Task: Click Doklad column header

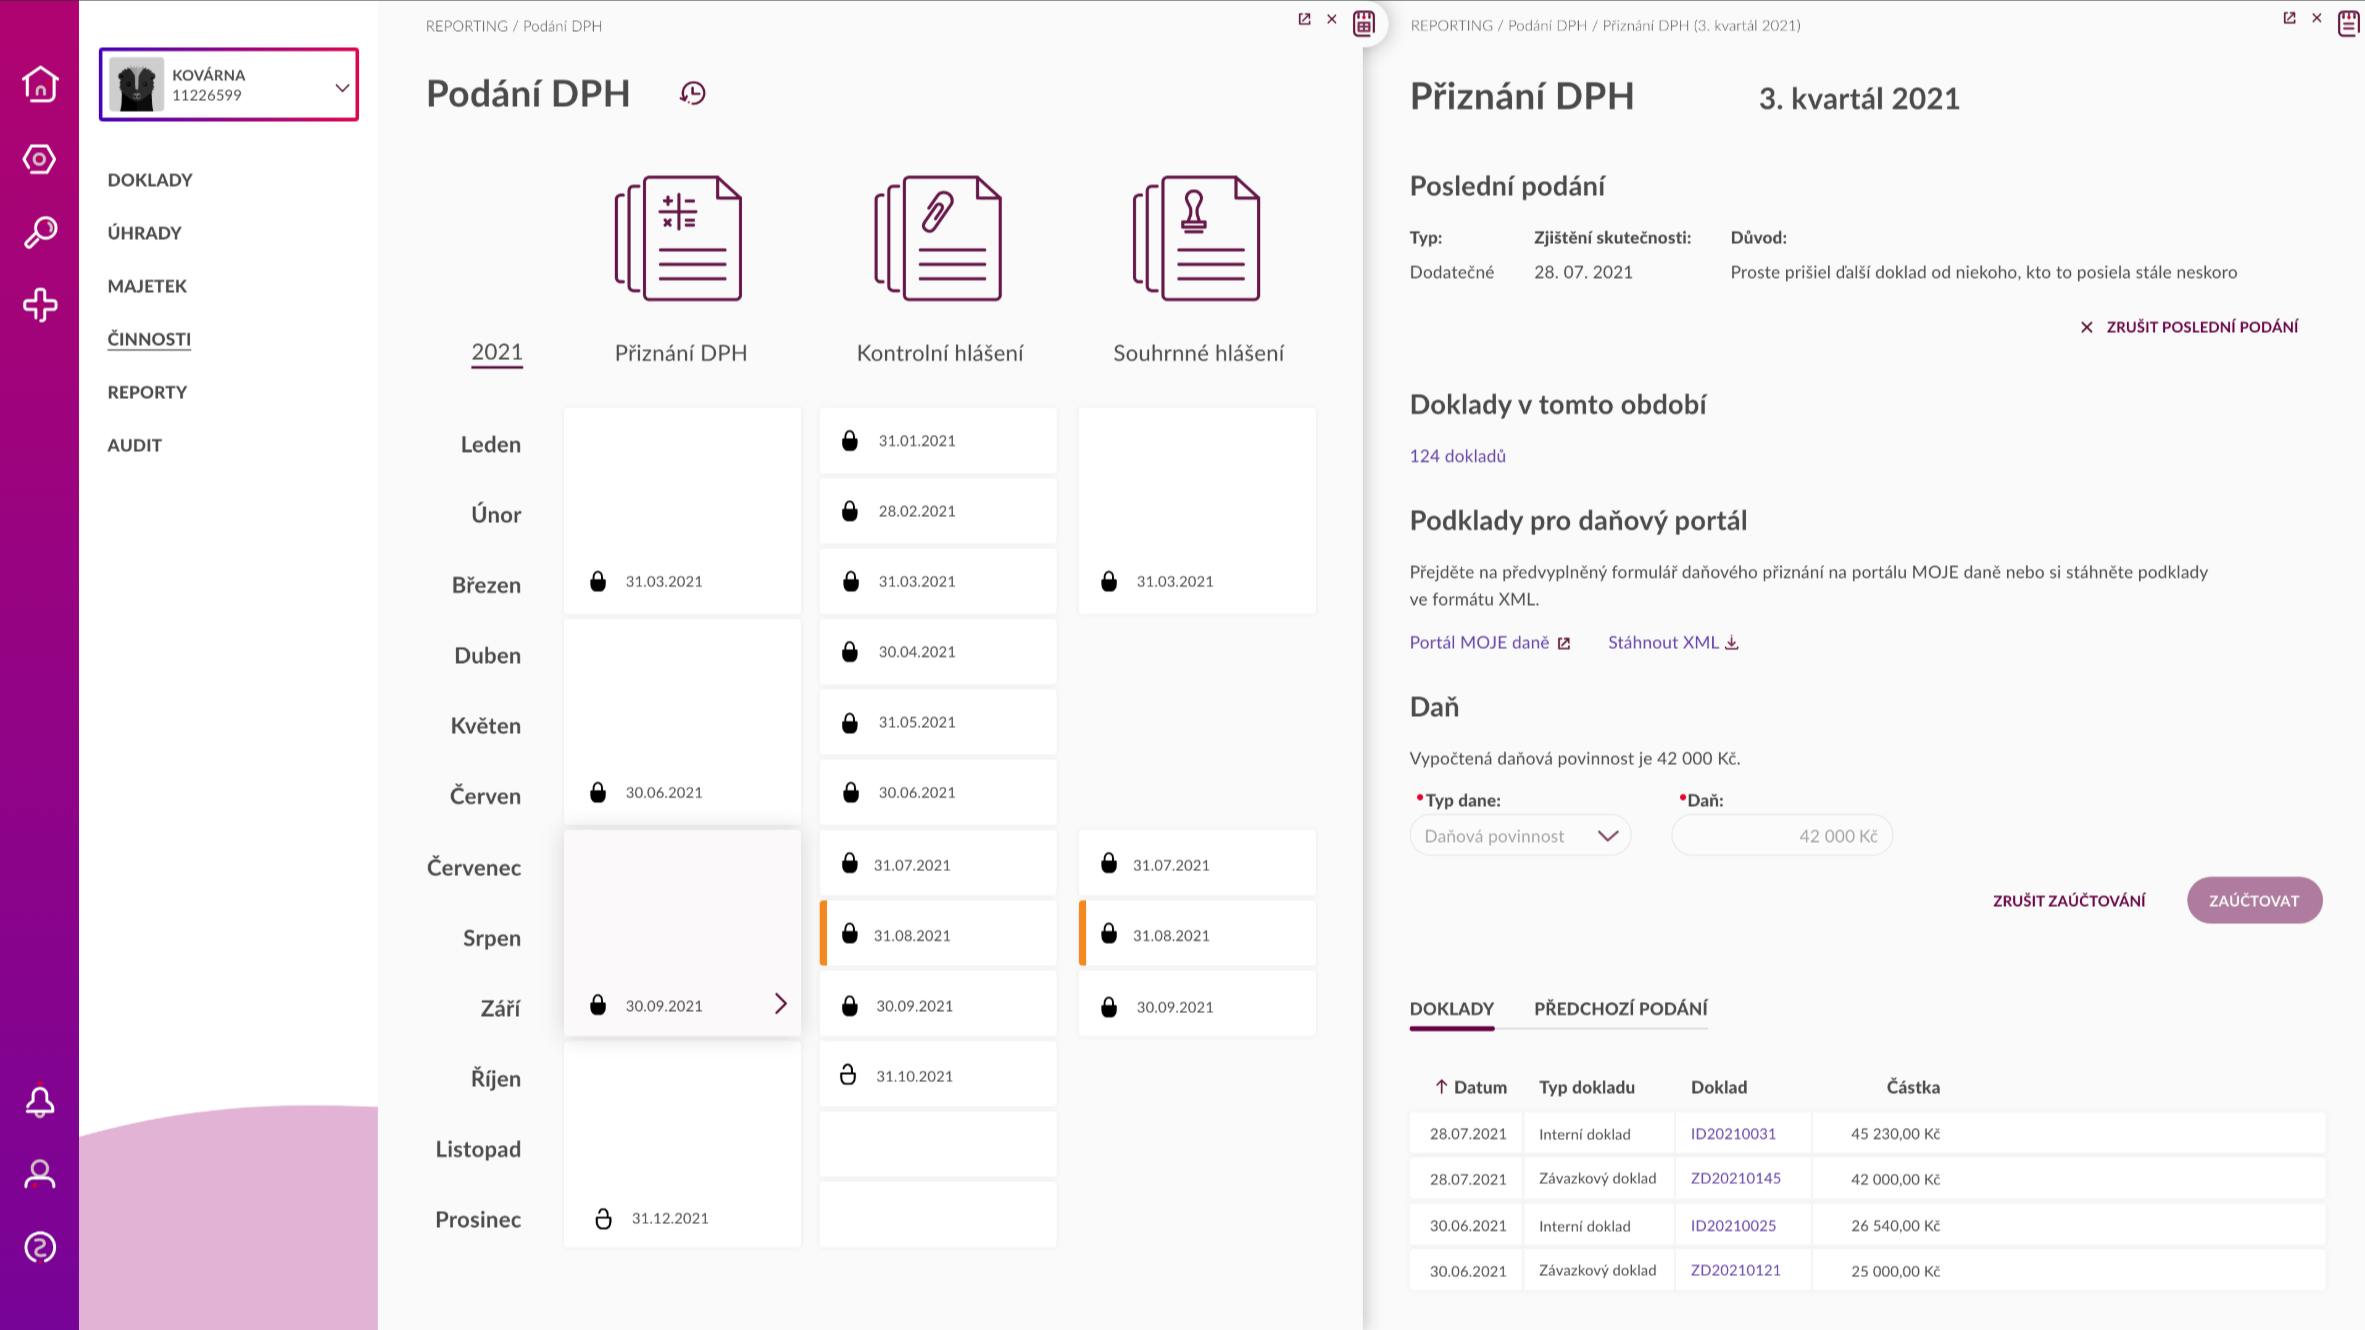Action: pos(1719,1087)
